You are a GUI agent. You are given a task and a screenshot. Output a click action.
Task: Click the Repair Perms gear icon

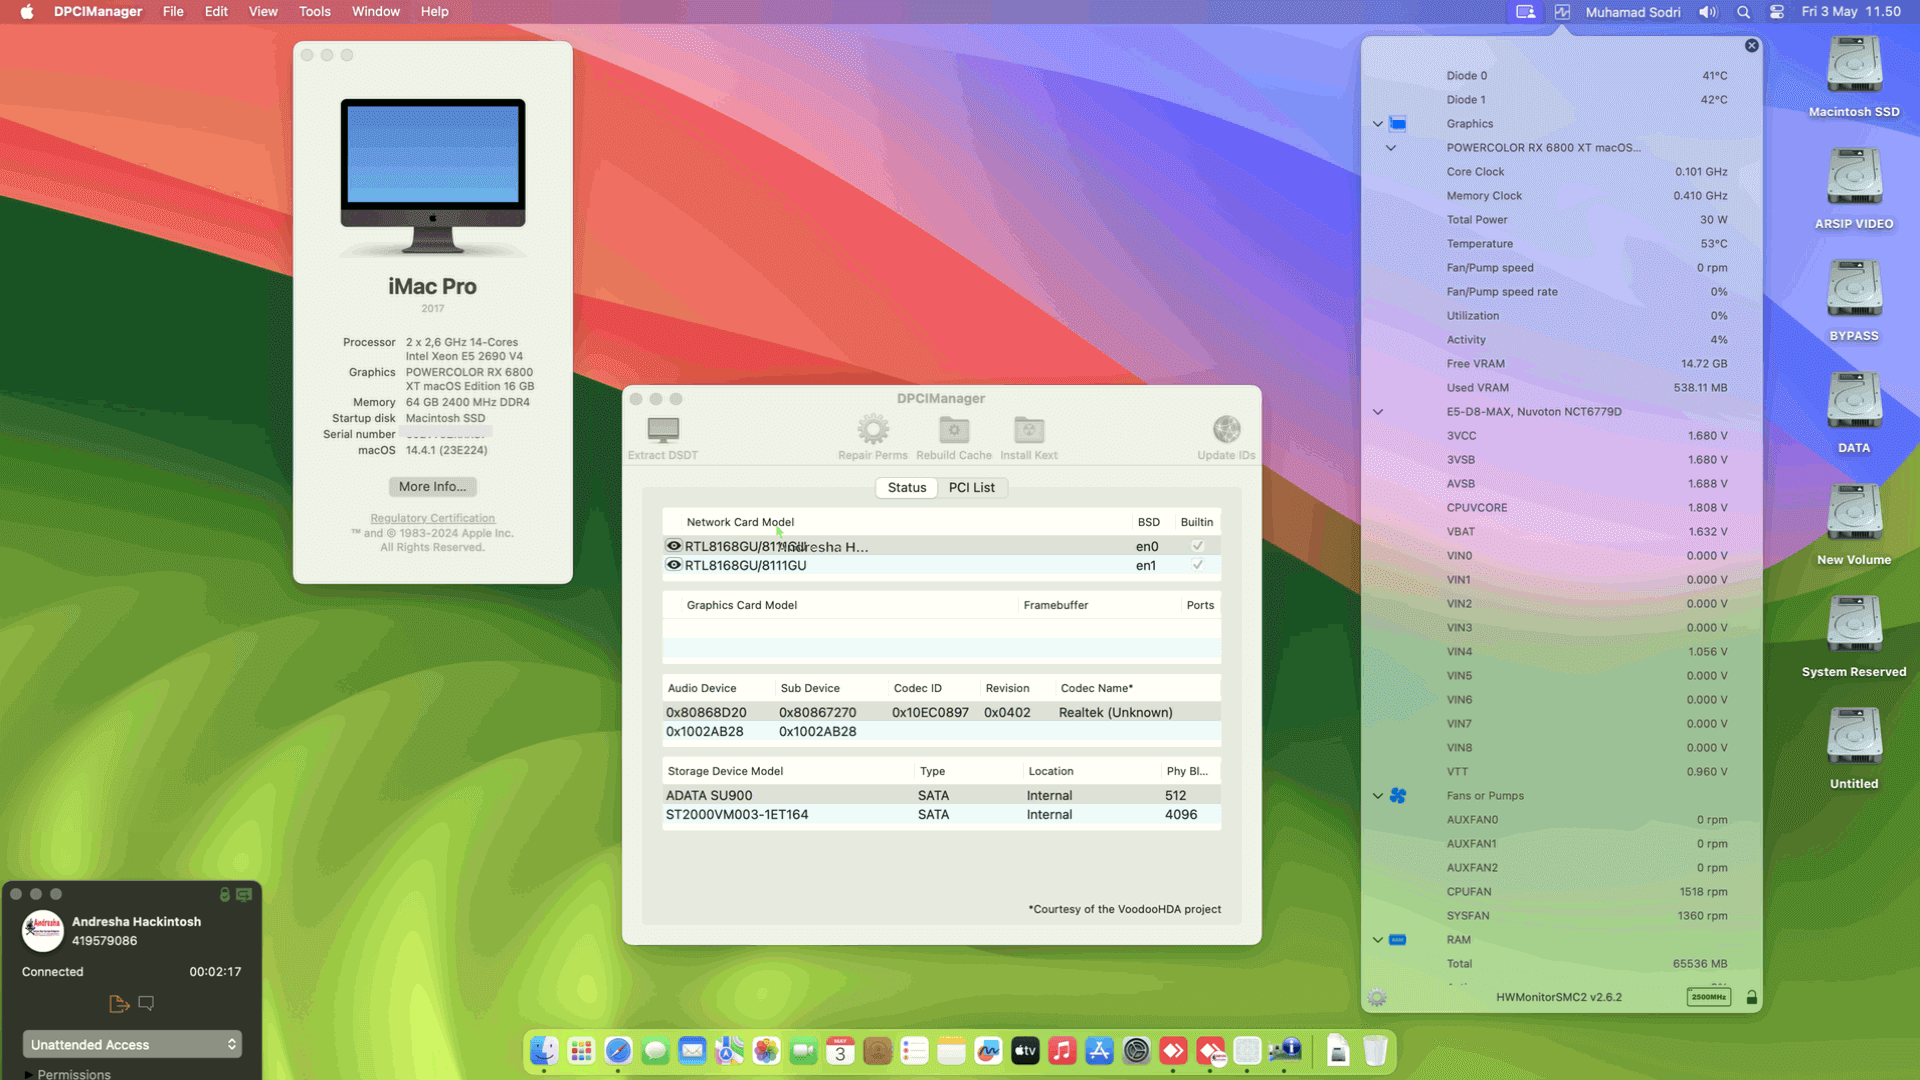[873, 430]
